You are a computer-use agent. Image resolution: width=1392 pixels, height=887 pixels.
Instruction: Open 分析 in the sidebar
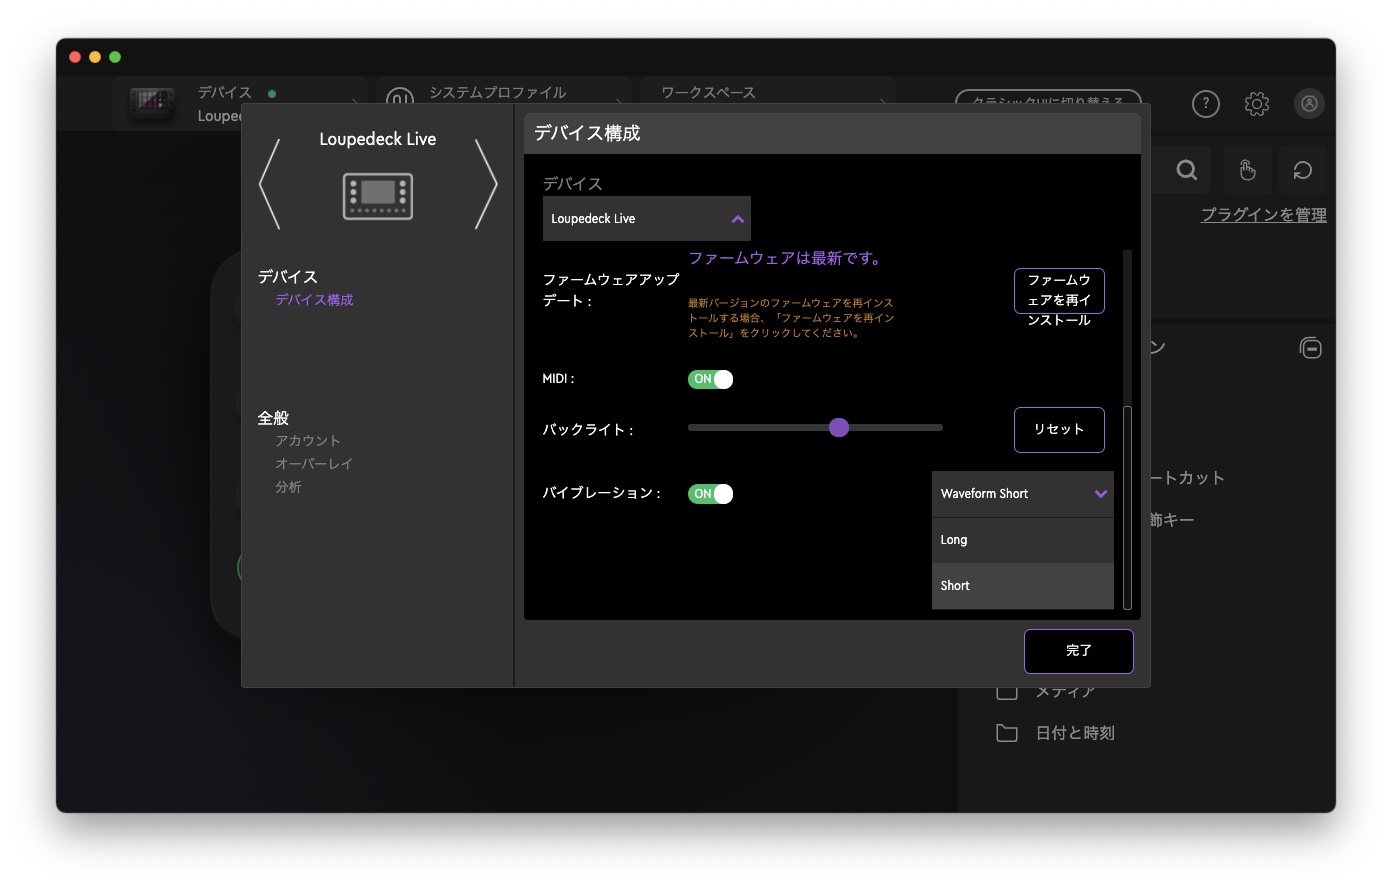pos(288,487)
